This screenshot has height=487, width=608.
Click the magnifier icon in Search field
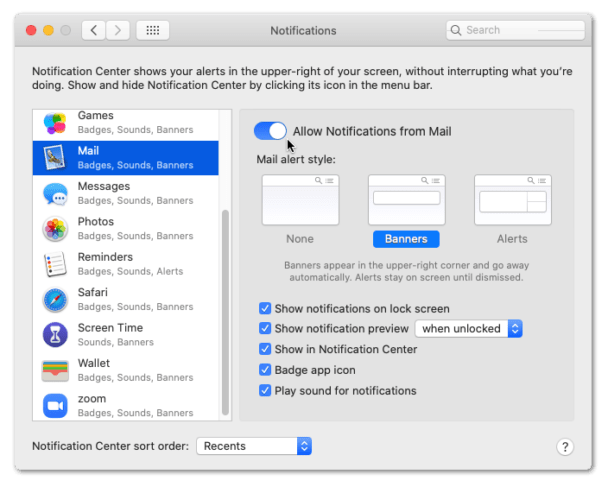(x=456, y=30)
